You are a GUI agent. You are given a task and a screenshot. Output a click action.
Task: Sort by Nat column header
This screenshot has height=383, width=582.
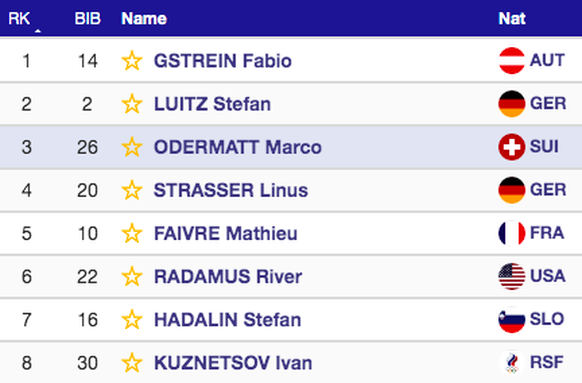coord(512,18)
